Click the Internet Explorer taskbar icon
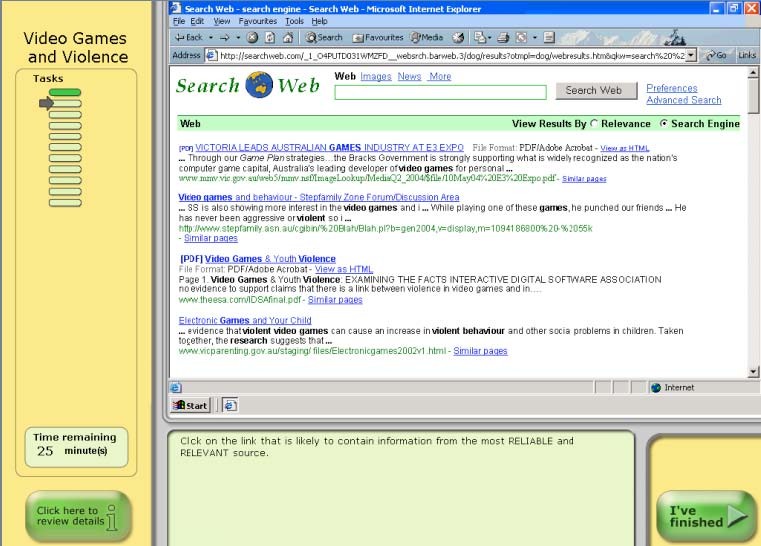The image size is (761, 546). click(230, 405)
